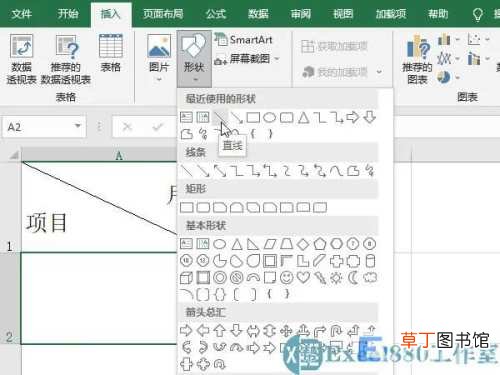Choose the parallelogram in 基本形状
The image size is (500, 375).
(270, 244)
